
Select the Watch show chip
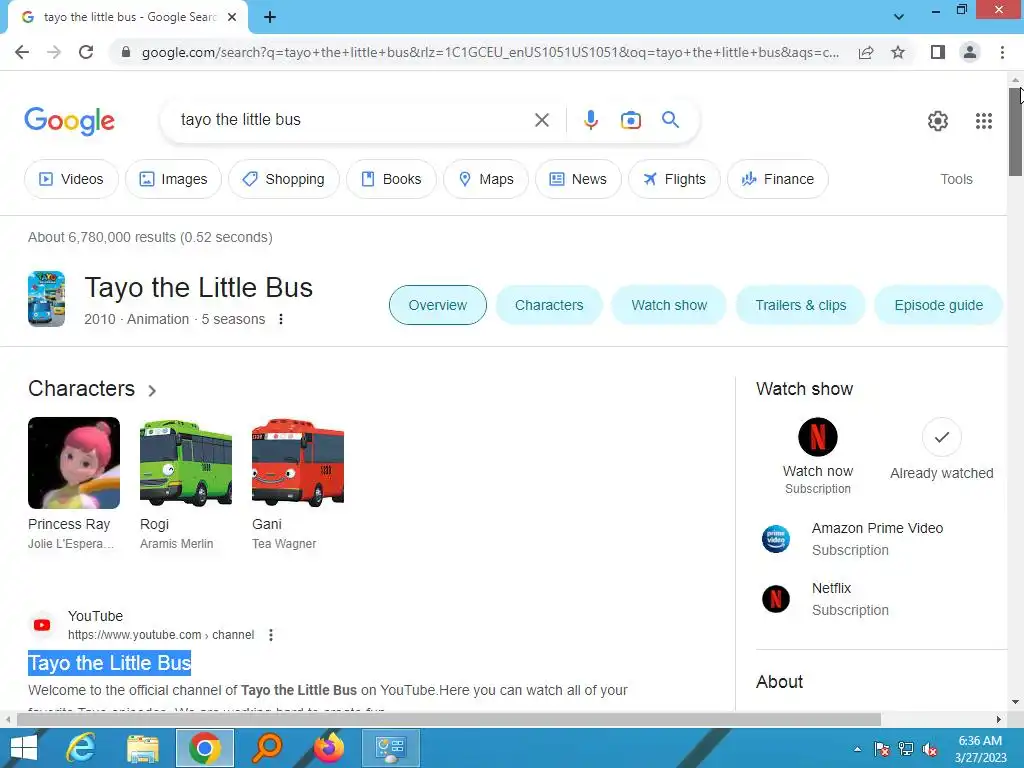[669, 305]
